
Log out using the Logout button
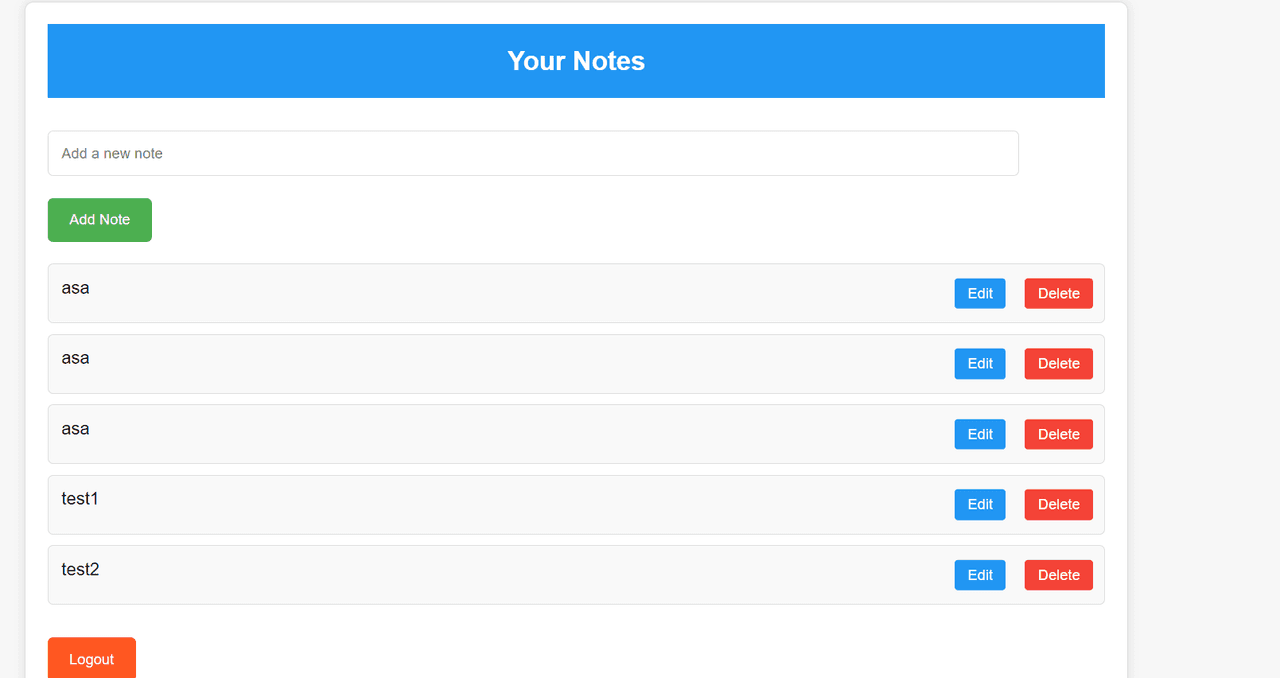click(92, 659)
